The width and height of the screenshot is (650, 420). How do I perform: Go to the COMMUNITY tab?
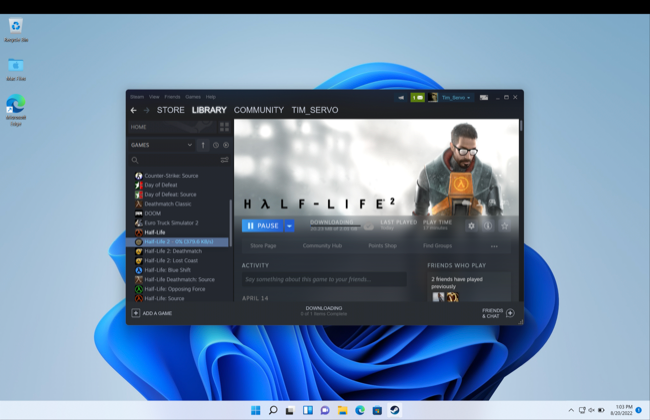(259, 110)
